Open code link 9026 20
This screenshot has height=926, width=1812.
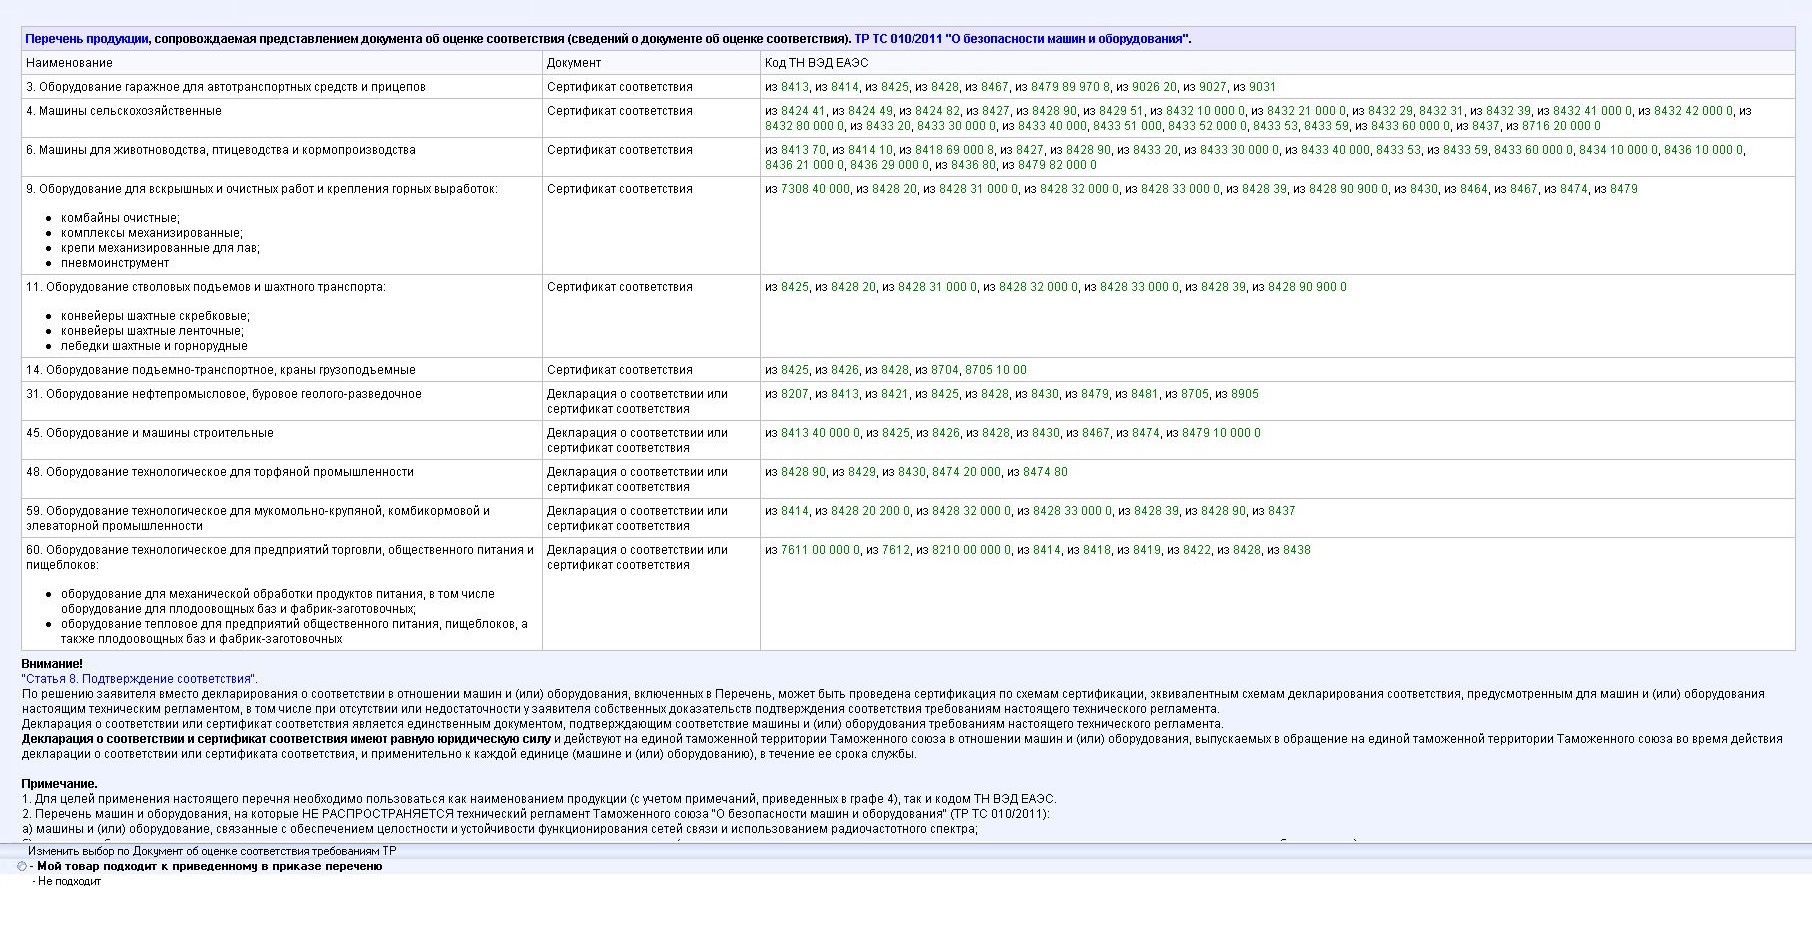(x=1154, y=87)
